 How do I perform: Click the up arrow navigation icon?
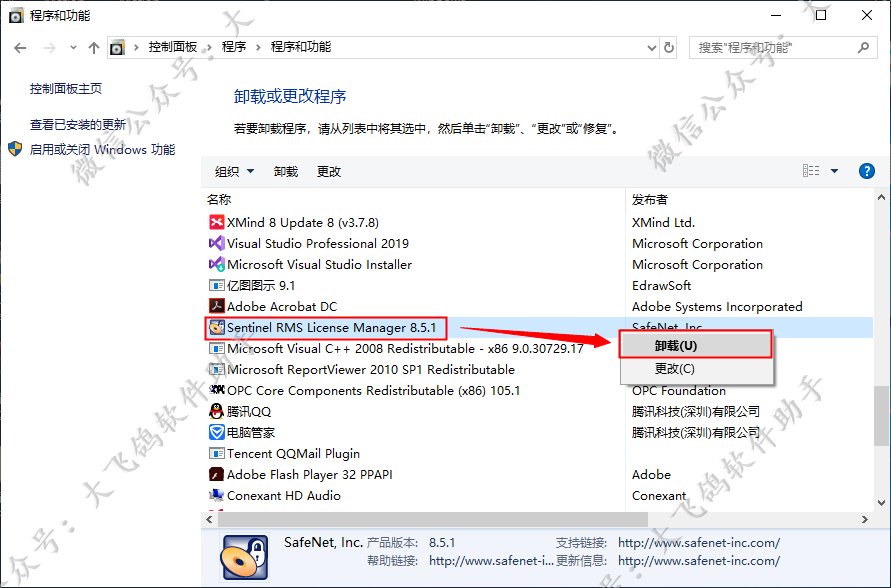94,47
